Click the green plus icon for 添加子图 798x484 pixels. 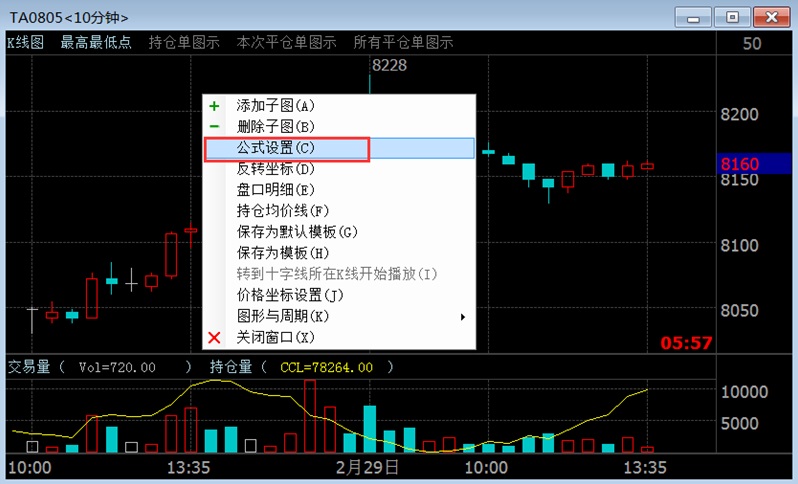(214, 106)
